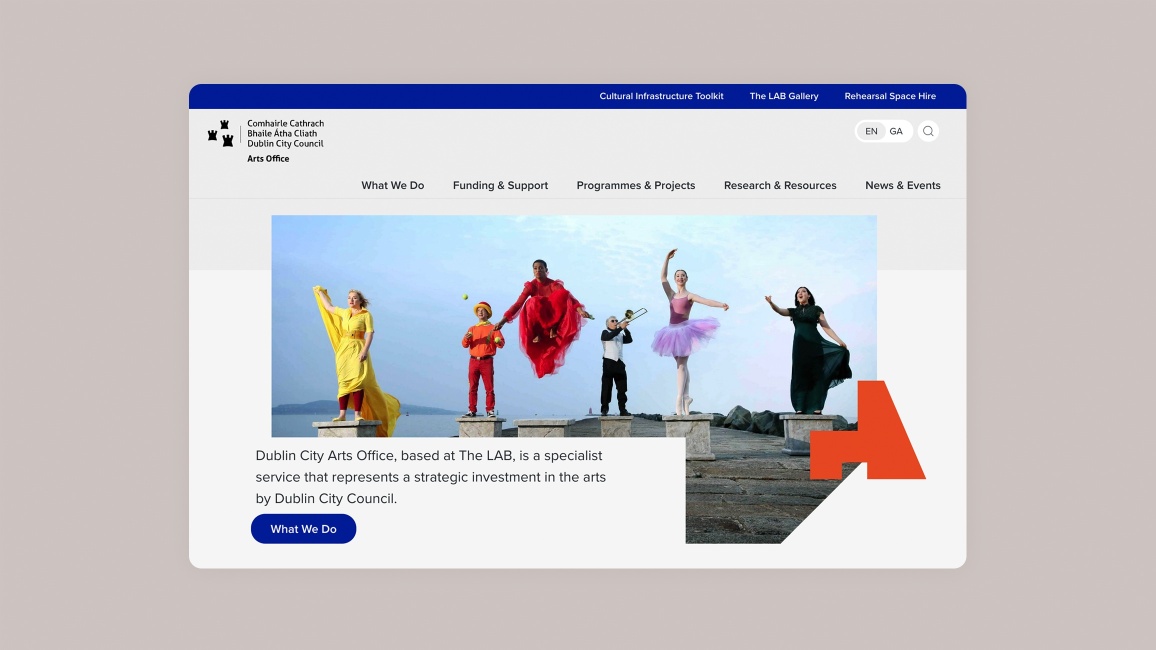Image resolution: width=1156 pixels, height=650 pixels.
Task: Select What We Do in the navigation
Action: tap(392, 185)
